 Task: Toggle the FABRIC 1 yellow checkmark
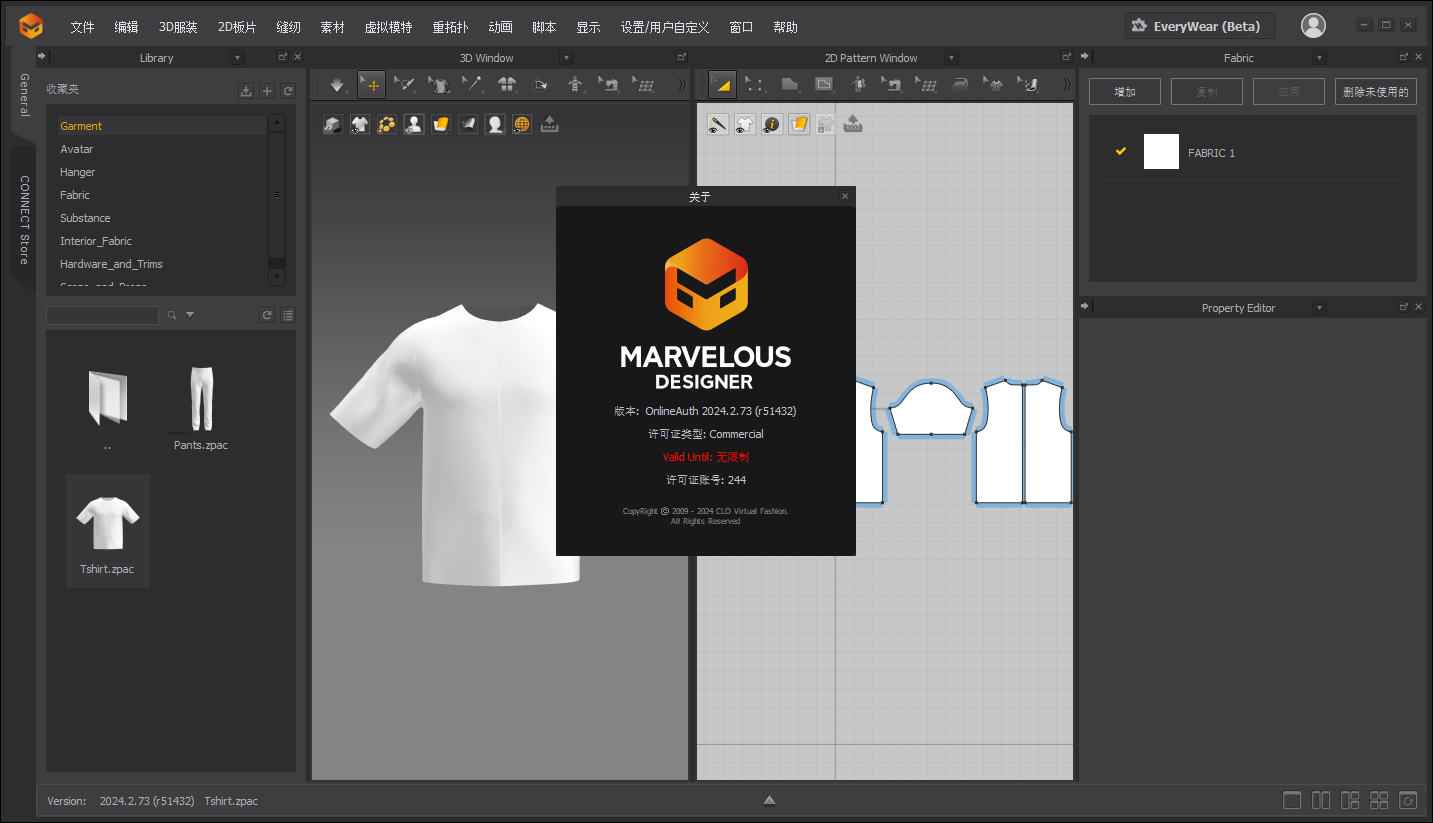click(1121, 151)
